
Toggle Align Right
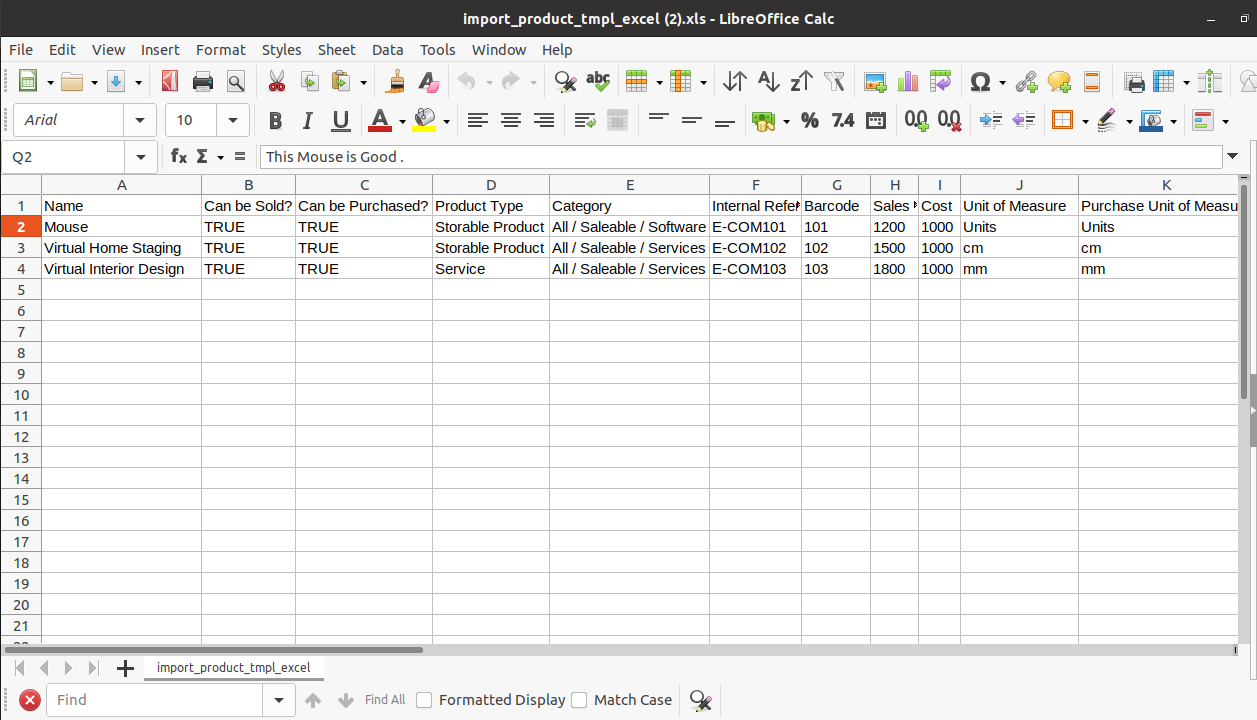(544, 121)
